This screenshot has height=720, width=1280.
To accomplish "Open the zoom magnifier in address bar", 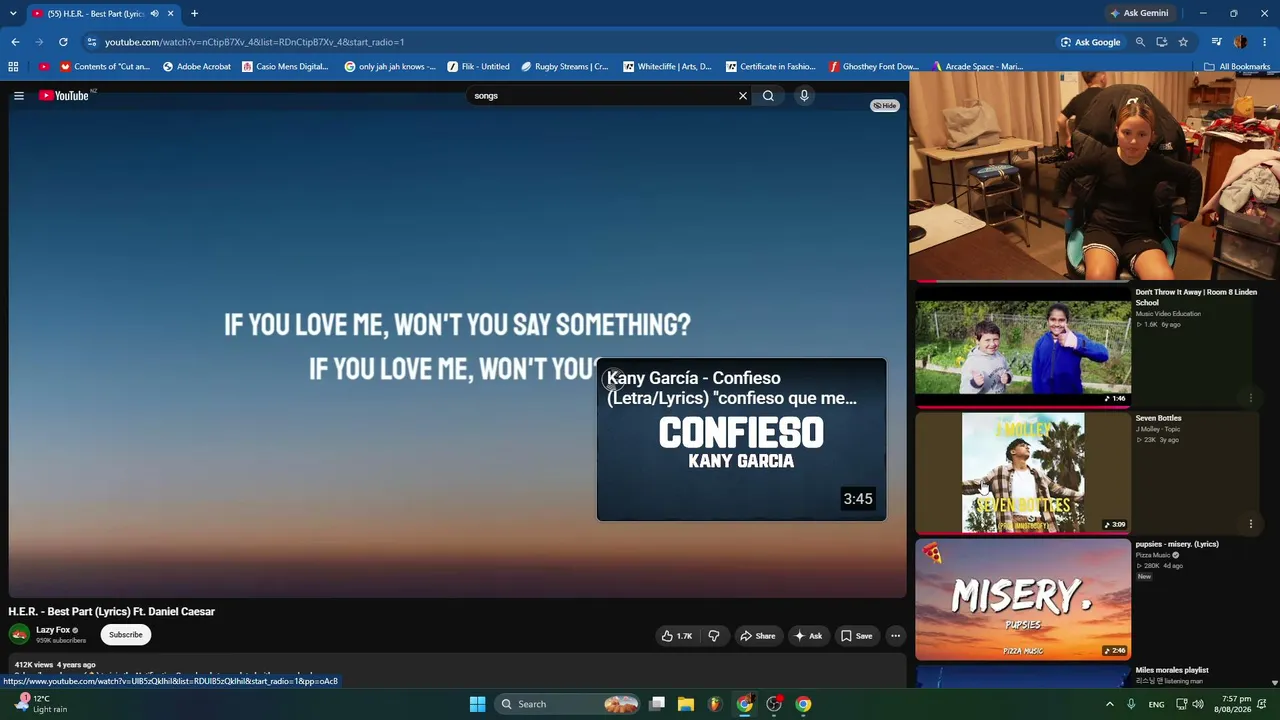I will click(x=1140, y=42).
